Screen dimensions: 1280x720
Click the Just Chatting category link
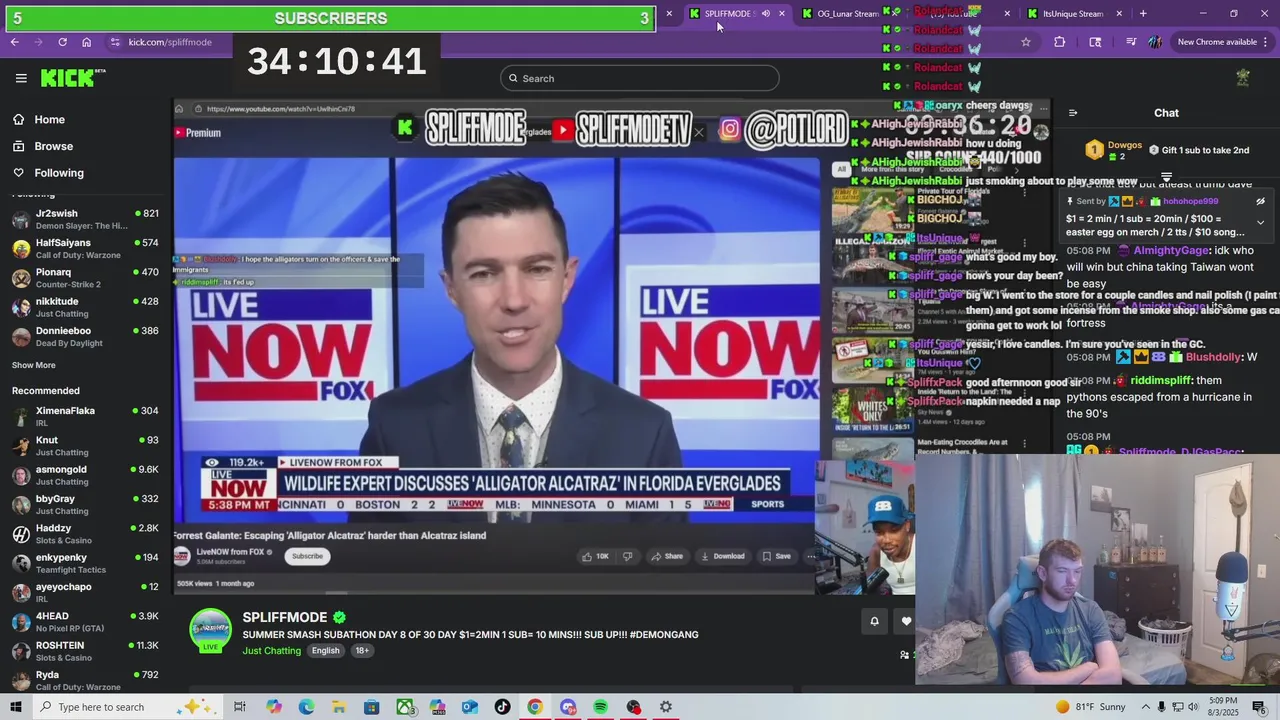271,651
